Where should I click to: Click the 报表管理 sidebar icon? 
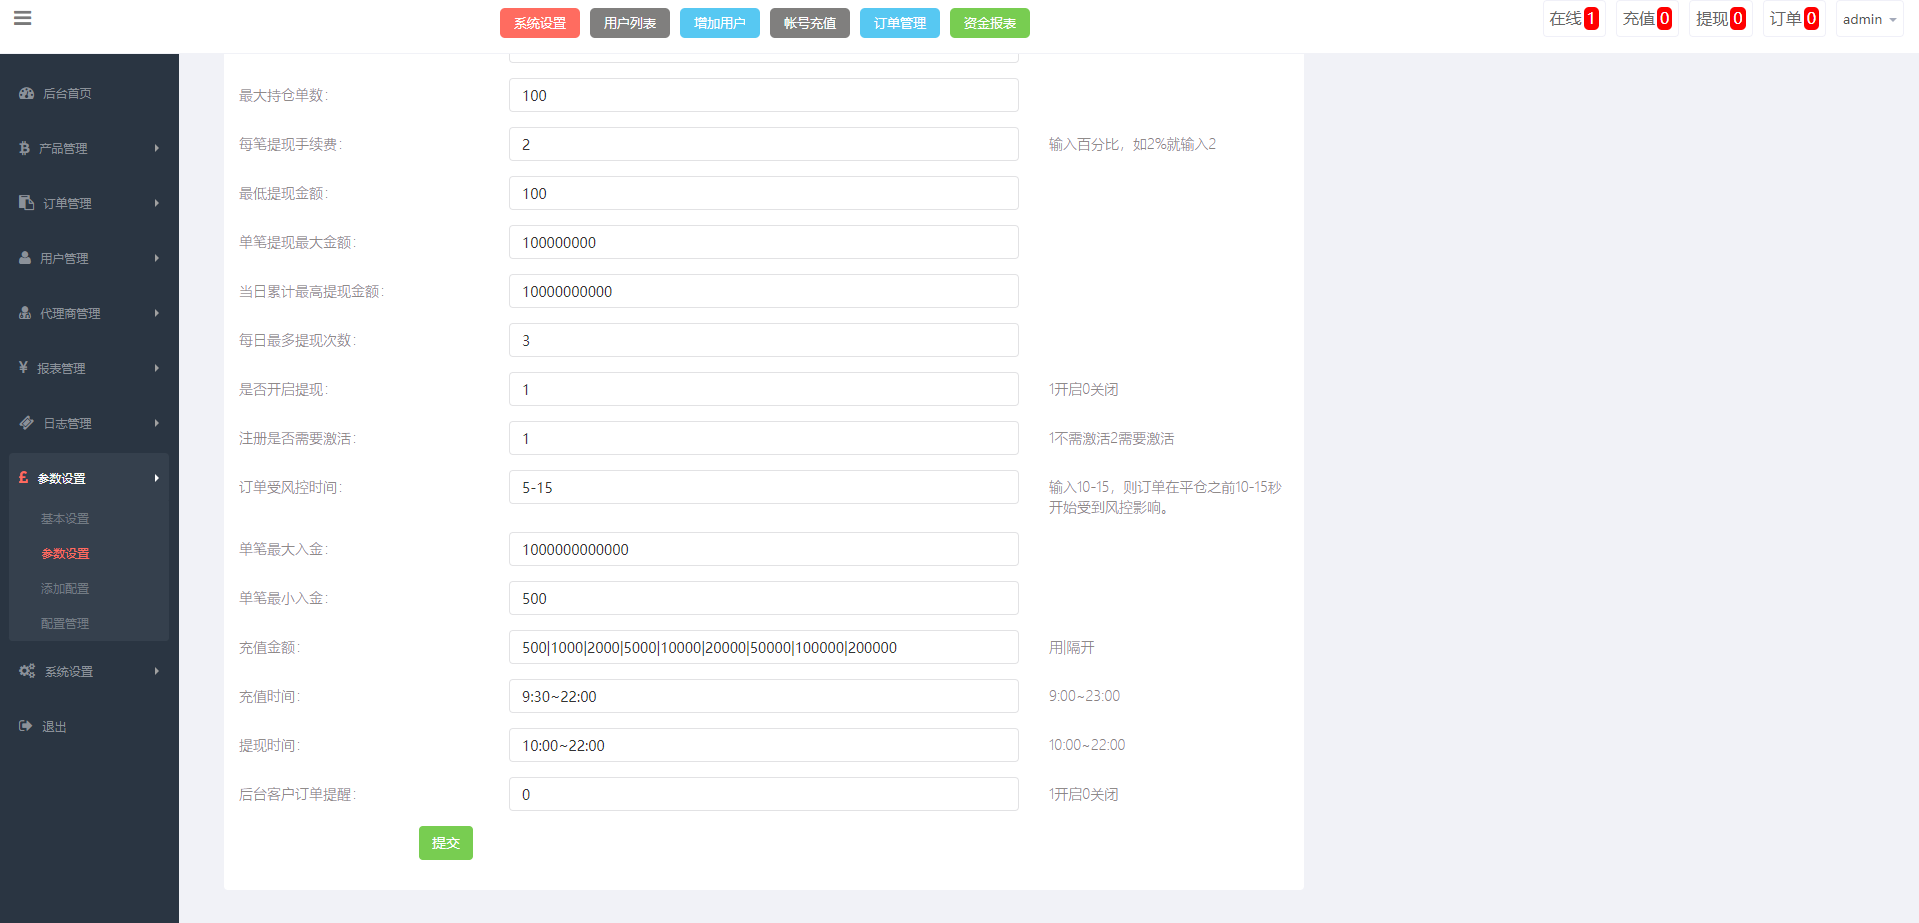(x=26, y=367)
